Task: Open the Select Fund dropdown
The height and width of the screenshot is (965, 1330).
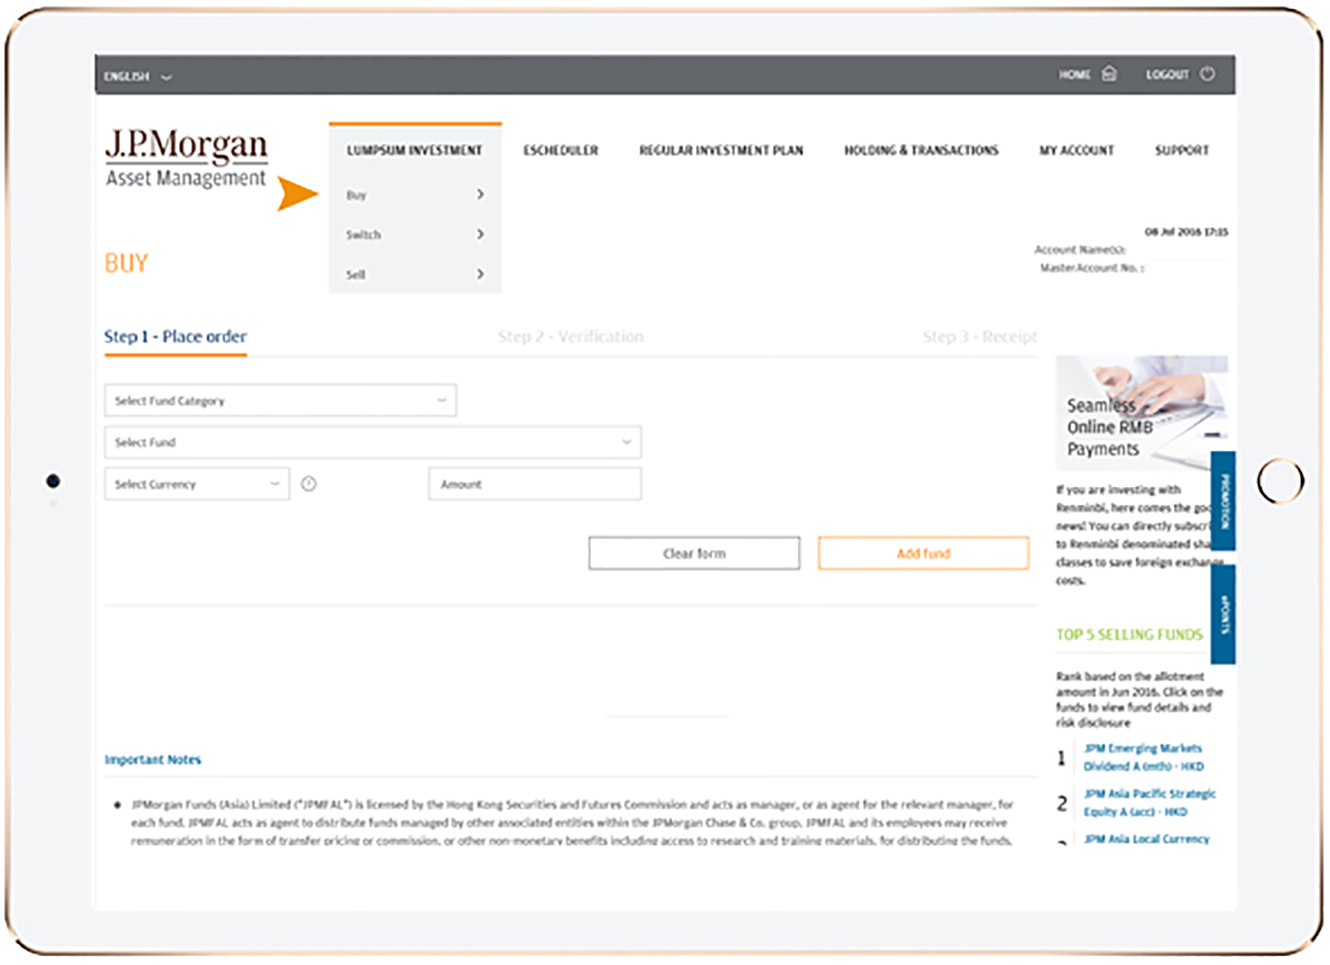Action: tap(372, 442)
